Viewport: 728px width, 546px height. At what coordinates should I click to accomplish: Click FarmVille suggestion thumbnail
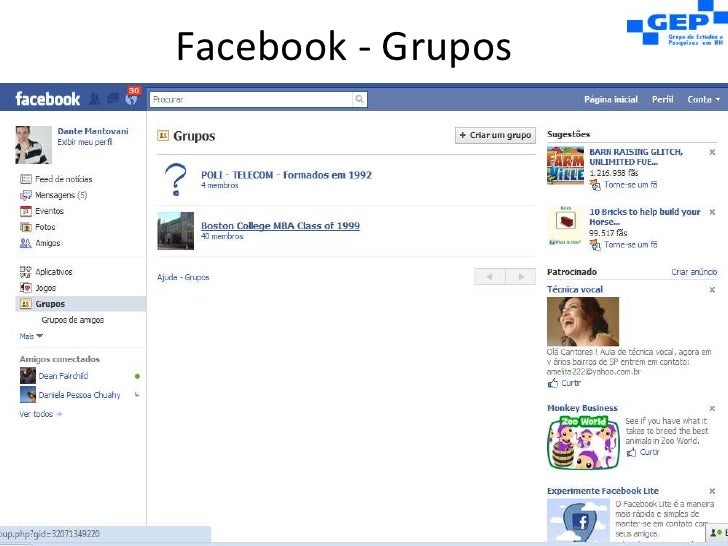tap(565, 165)
